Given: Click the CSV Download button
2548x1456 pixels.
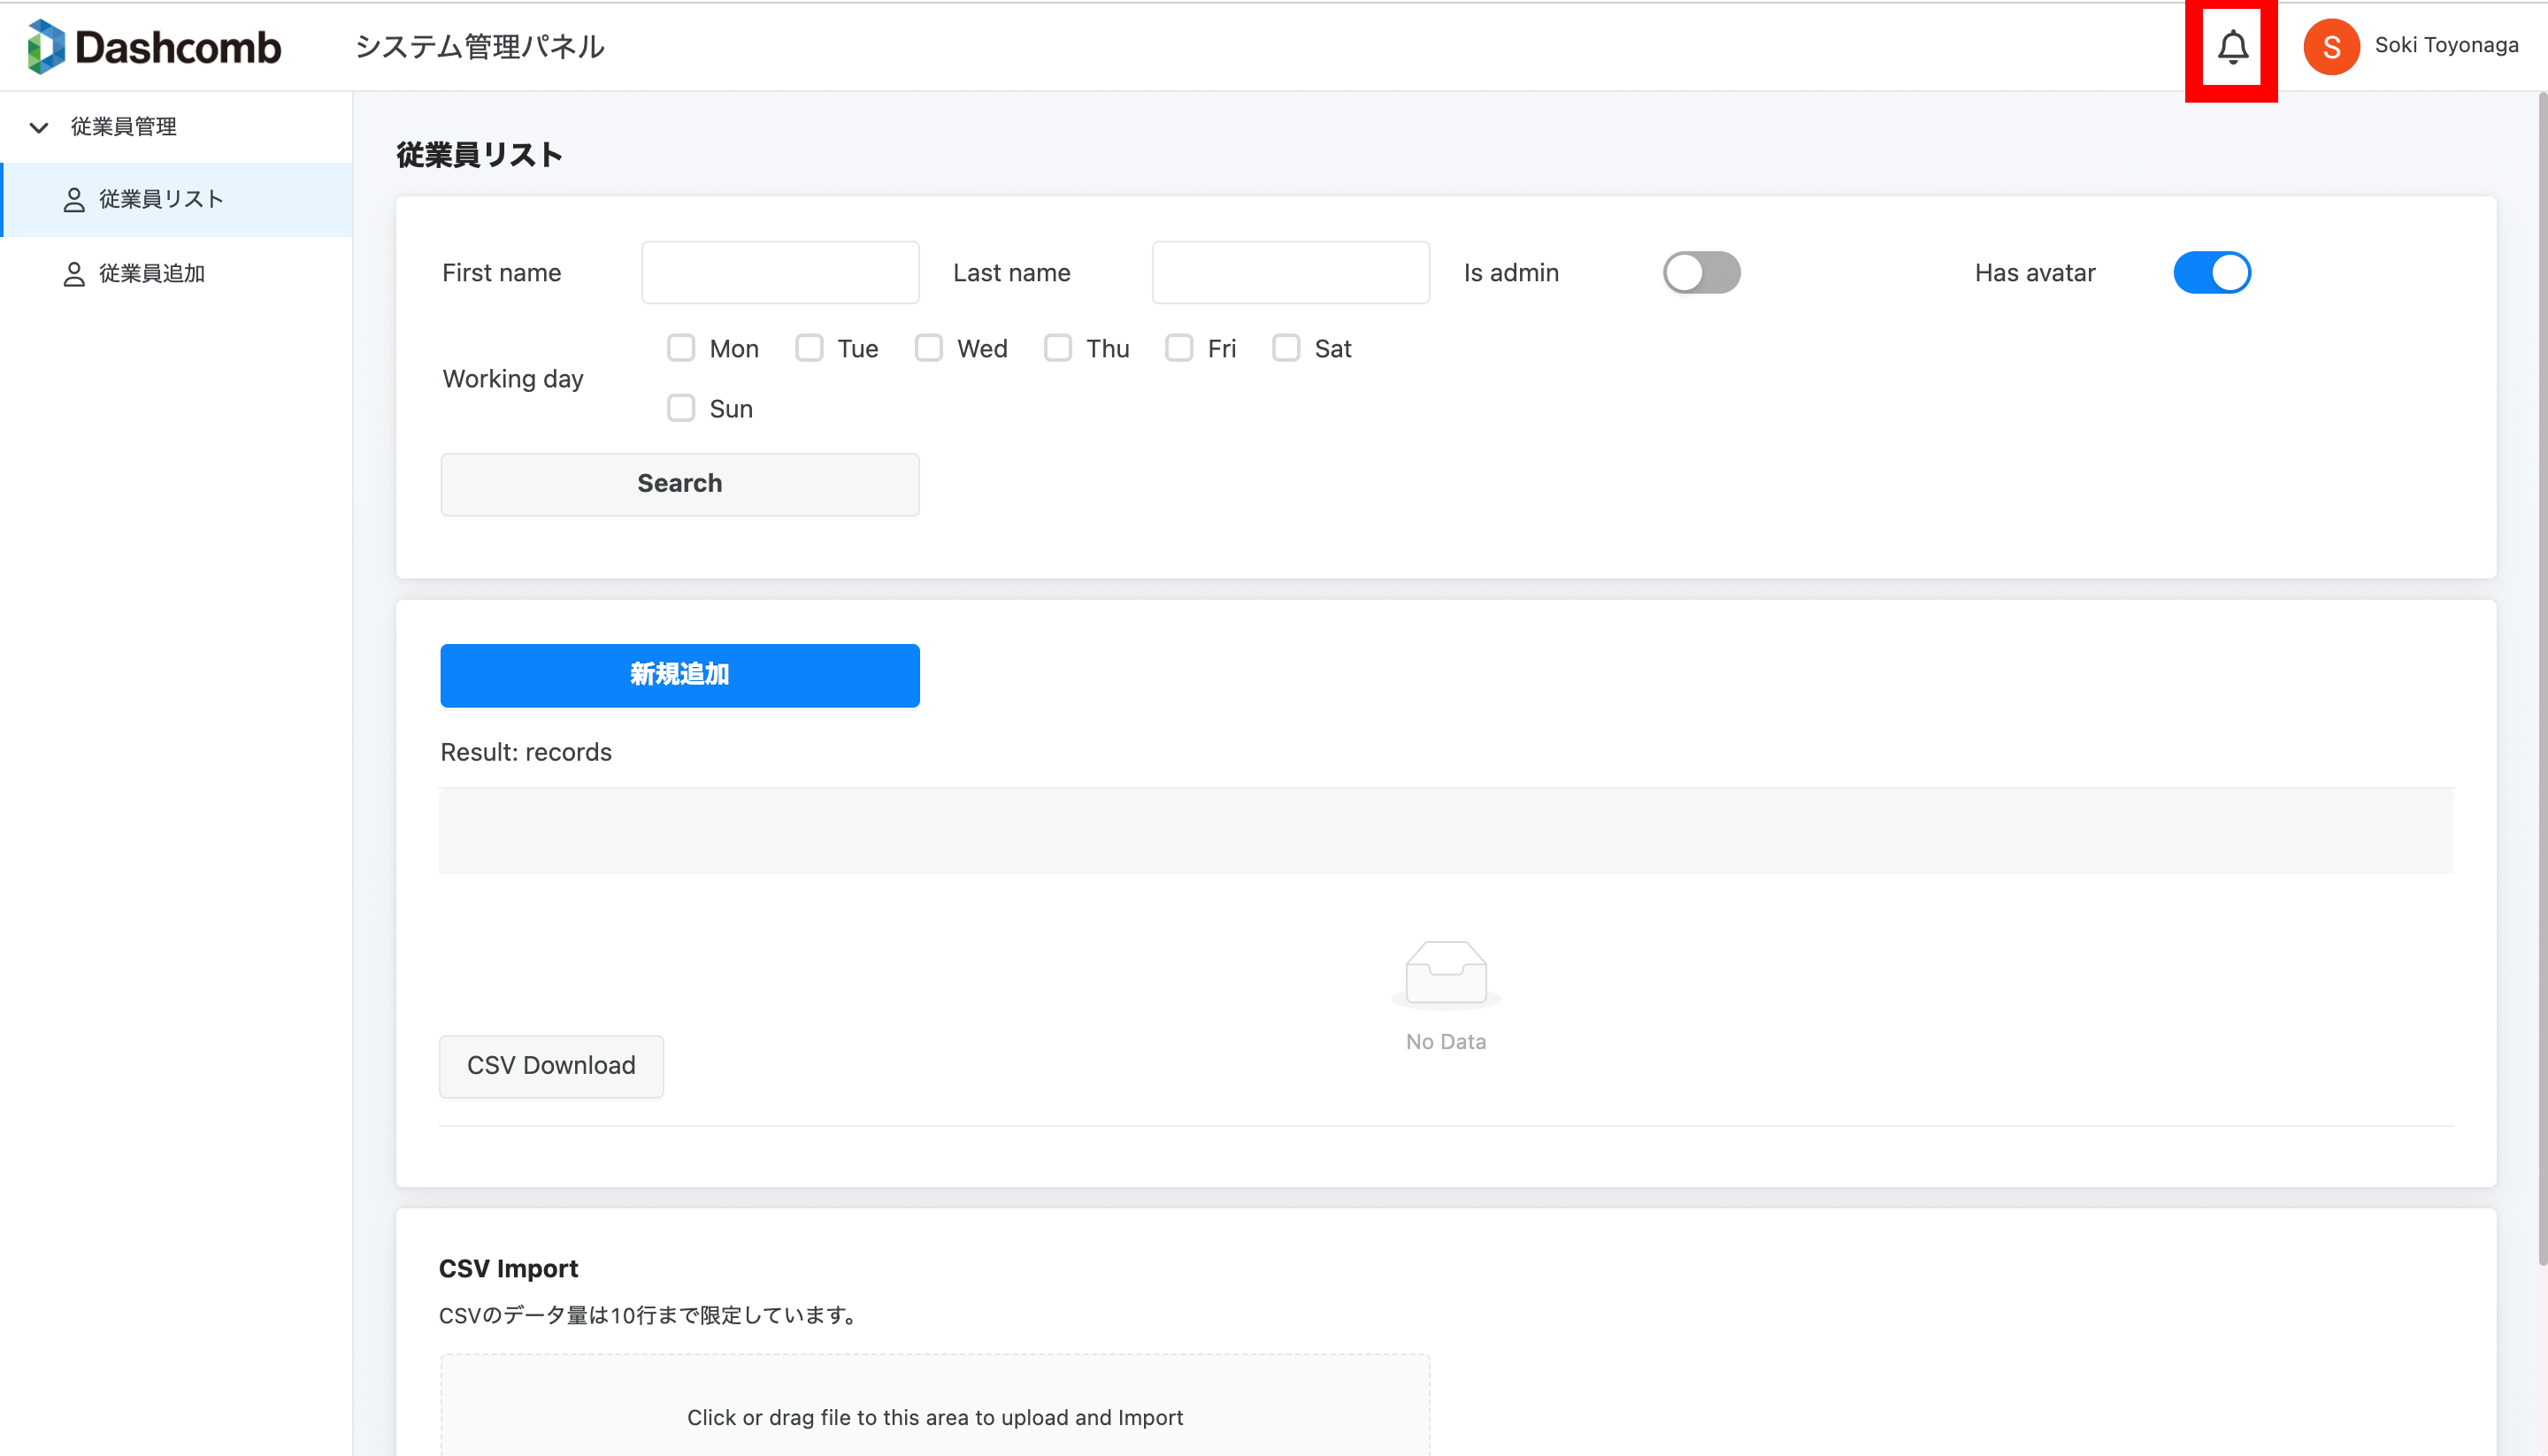Looking at the screenshot, I should (x=551, y=1066).
